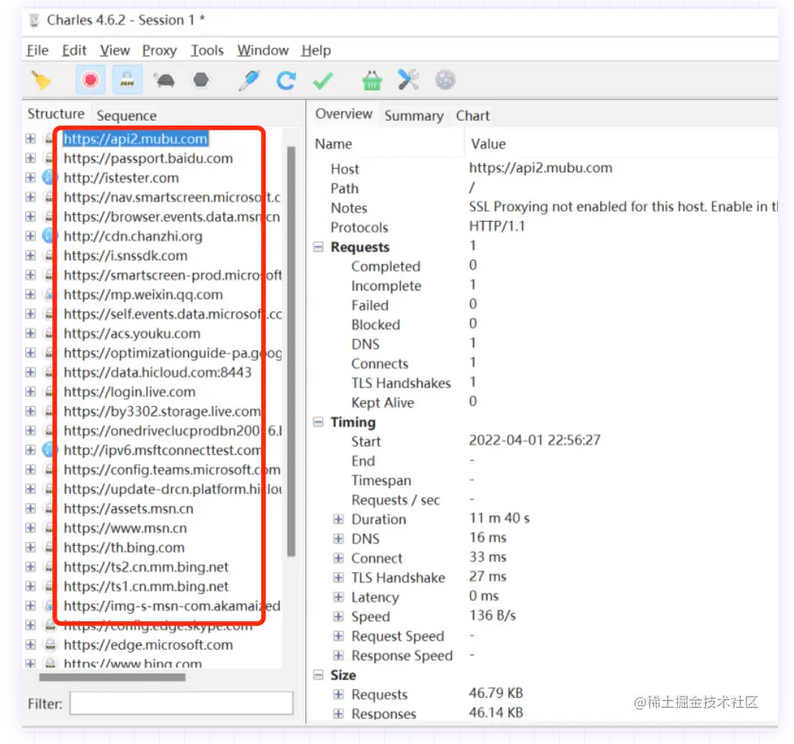This screenshot has width=794, height=744.
Task: Toggle breakpoints hexagon icon
Action: click(201, 80)
